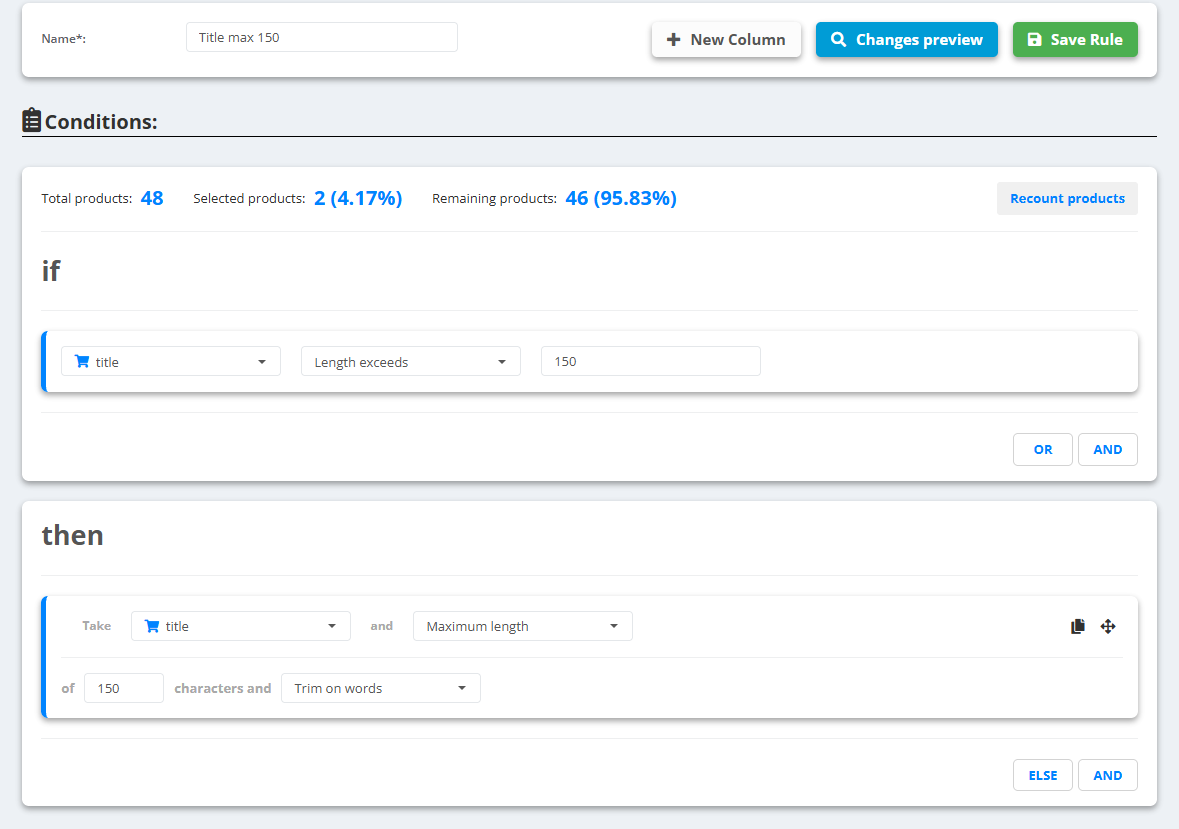
Task: Click the Conditions: heading
Action: coord(101,122)
